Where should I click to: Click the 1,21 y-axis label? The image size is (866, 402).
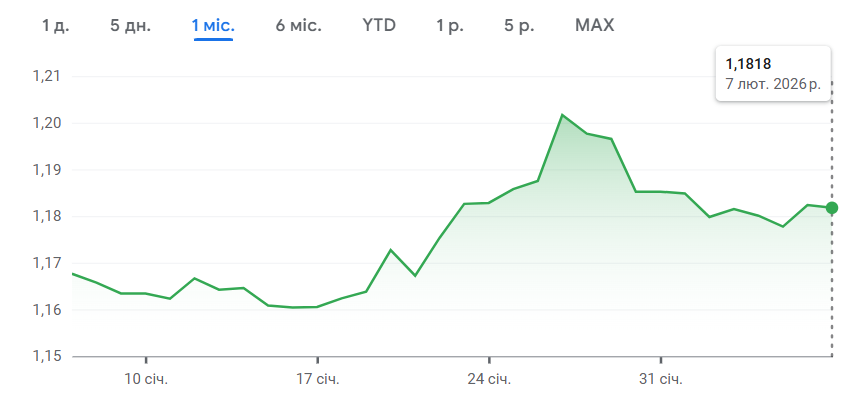click(46, 76)
